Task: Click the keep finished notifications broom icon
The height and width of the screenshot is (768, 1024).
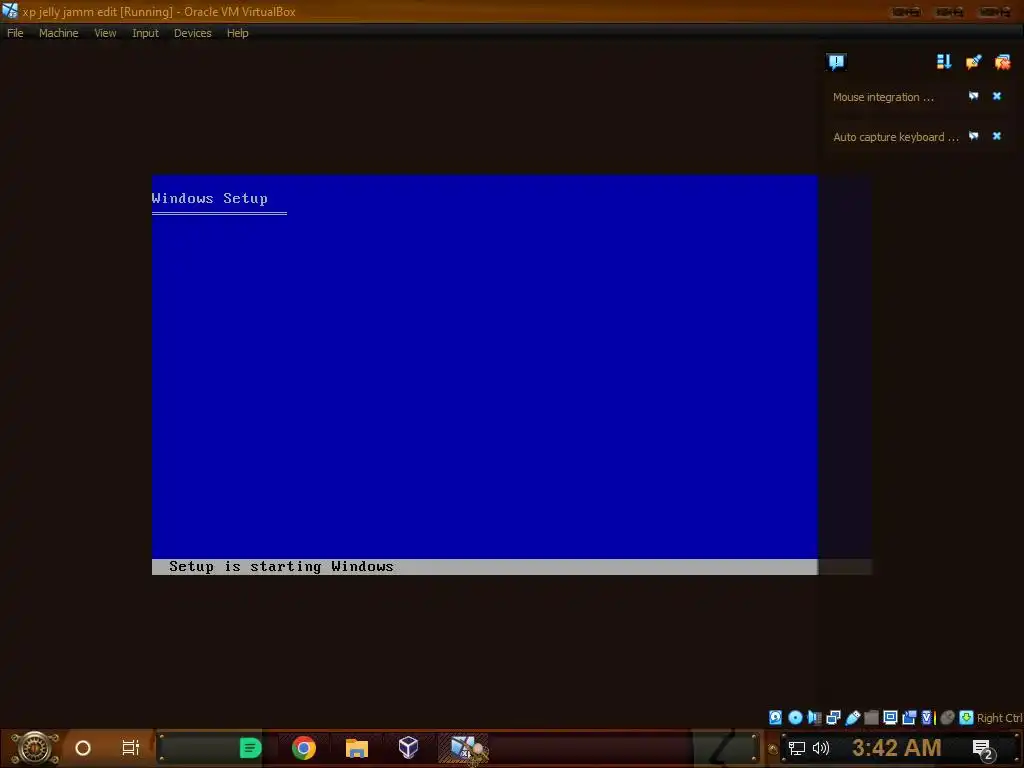Action: [973, 62]
